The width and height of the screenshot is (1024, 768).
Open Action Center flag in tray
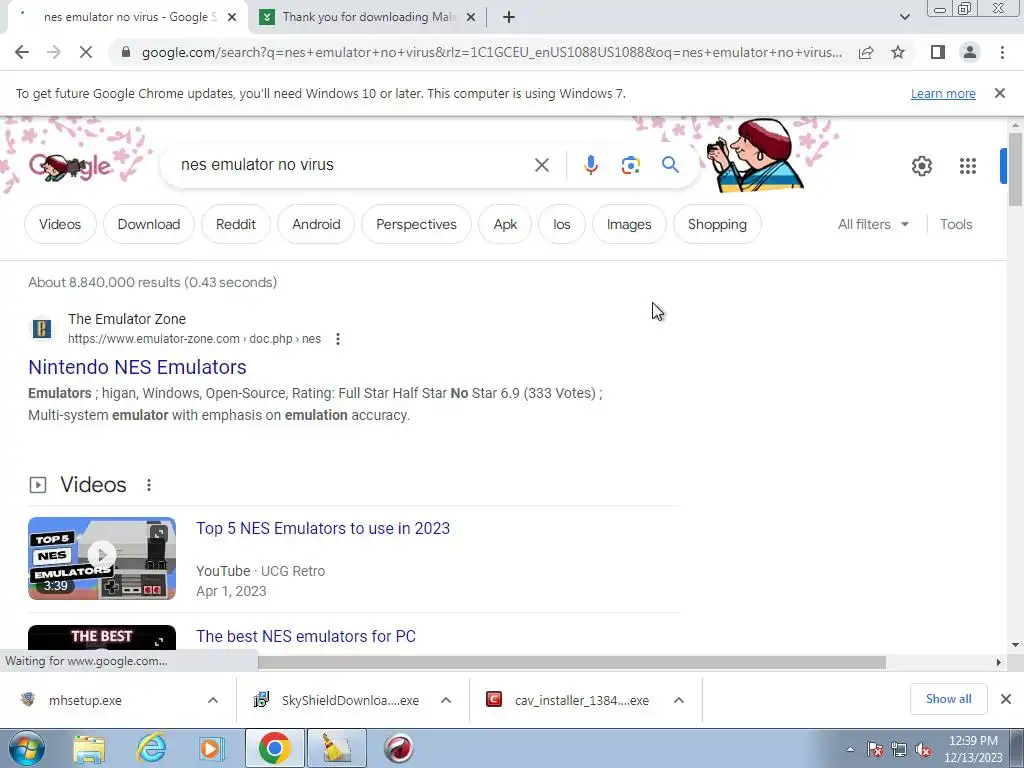875,750
